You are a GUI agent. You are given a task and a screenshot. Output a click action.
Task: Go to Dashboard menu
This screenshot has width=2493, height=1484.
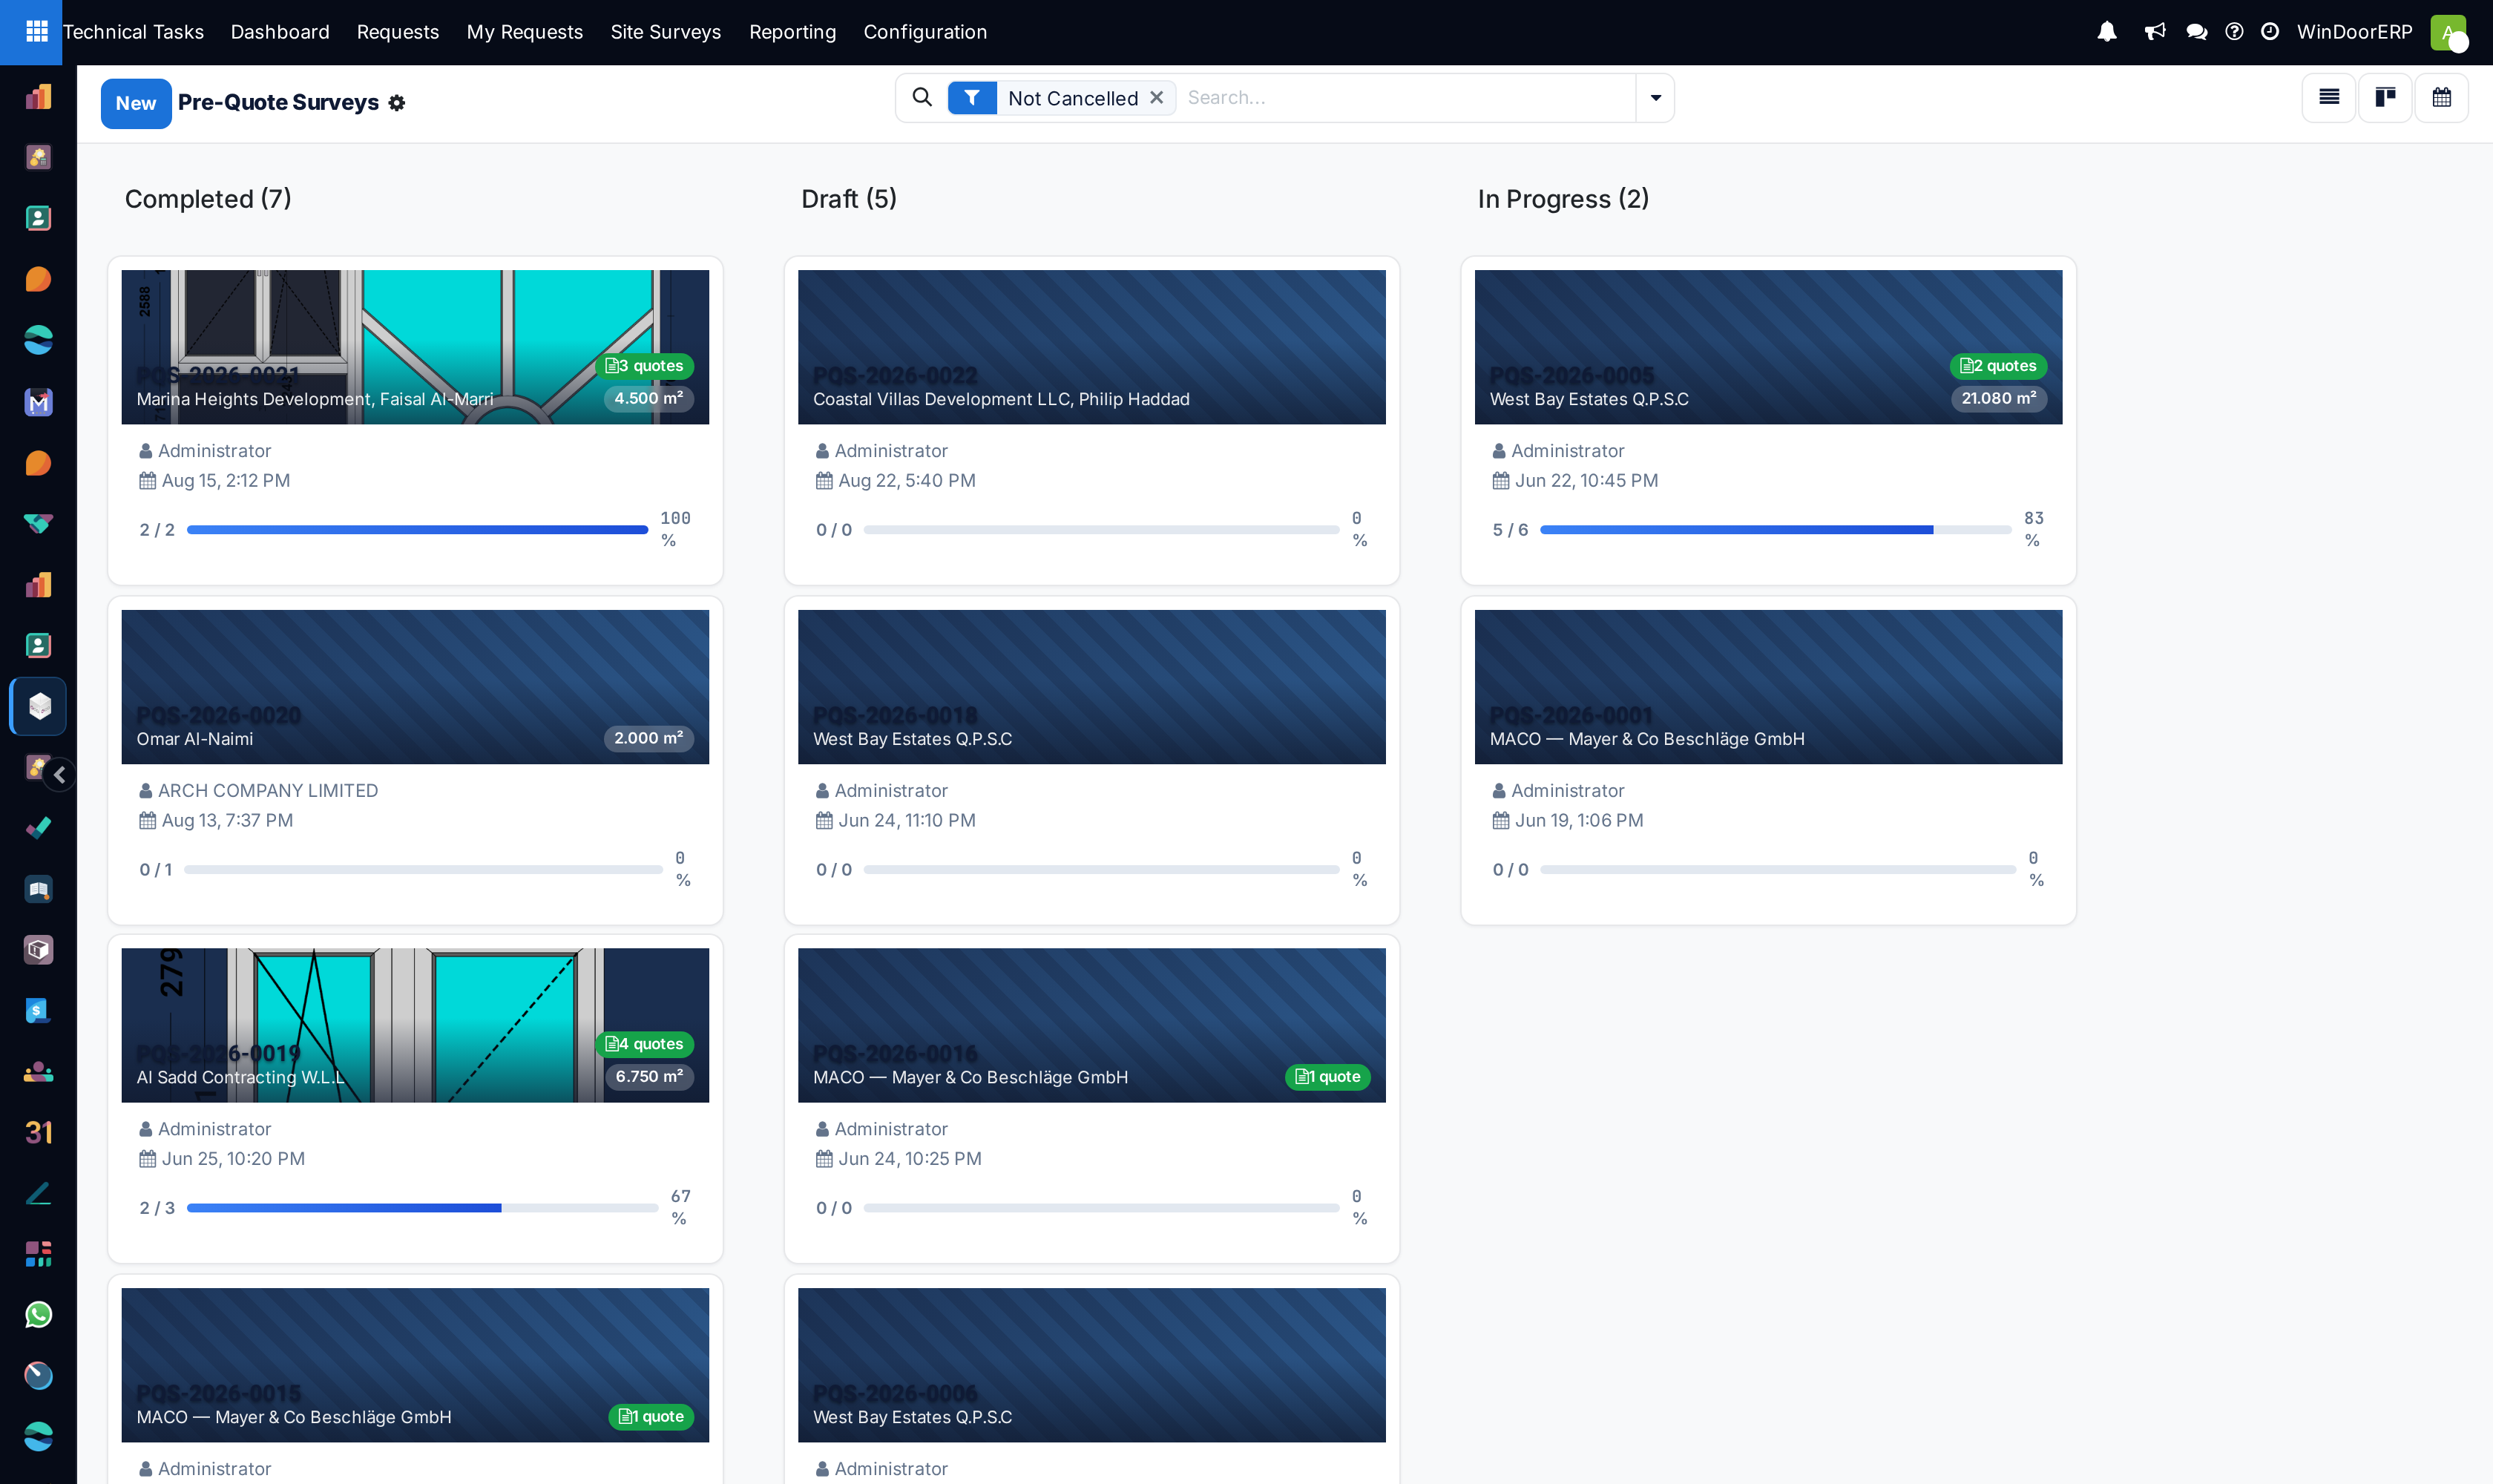click(x=280, y=32)
